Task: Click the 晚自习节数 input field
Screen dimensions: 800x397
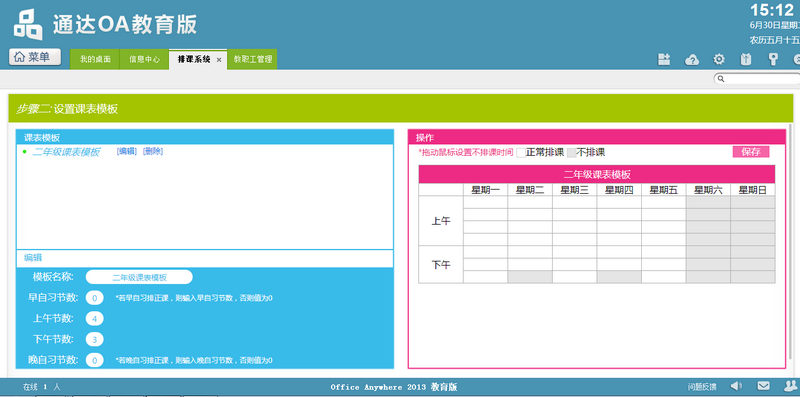Action: (94, 360)
